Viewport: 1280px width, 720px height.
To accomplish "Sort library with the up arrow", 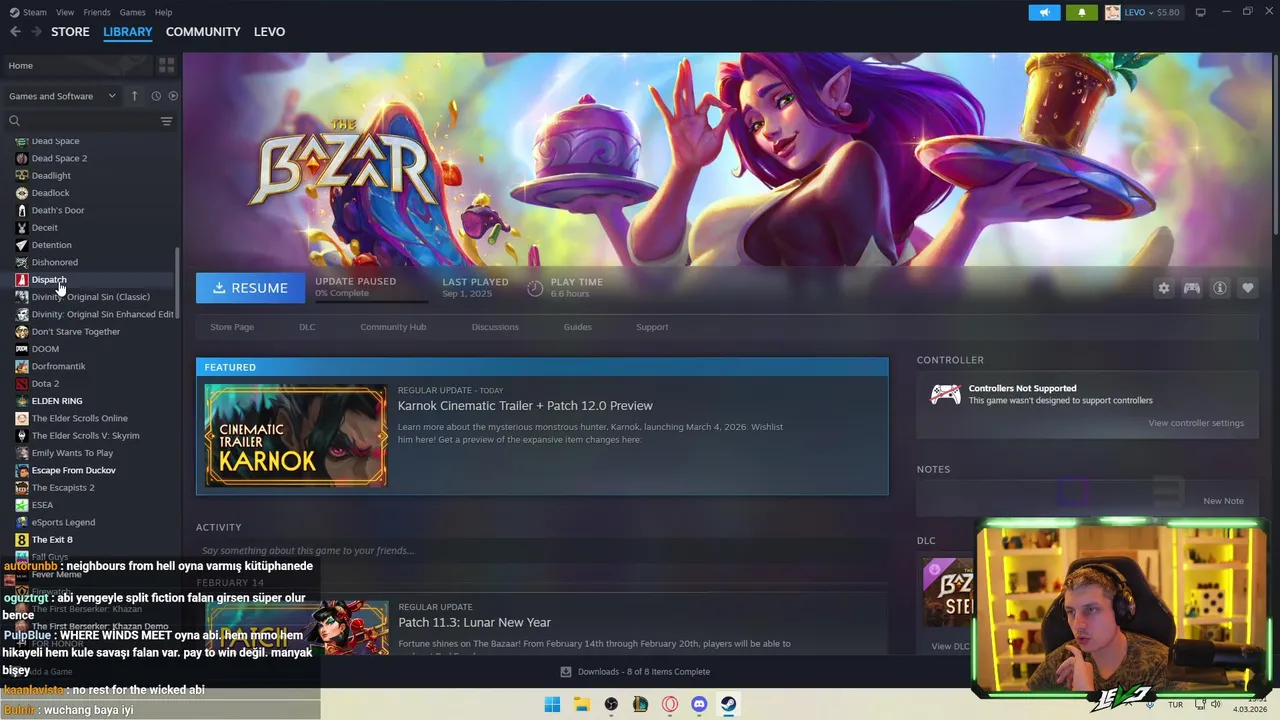I will 134,96.
